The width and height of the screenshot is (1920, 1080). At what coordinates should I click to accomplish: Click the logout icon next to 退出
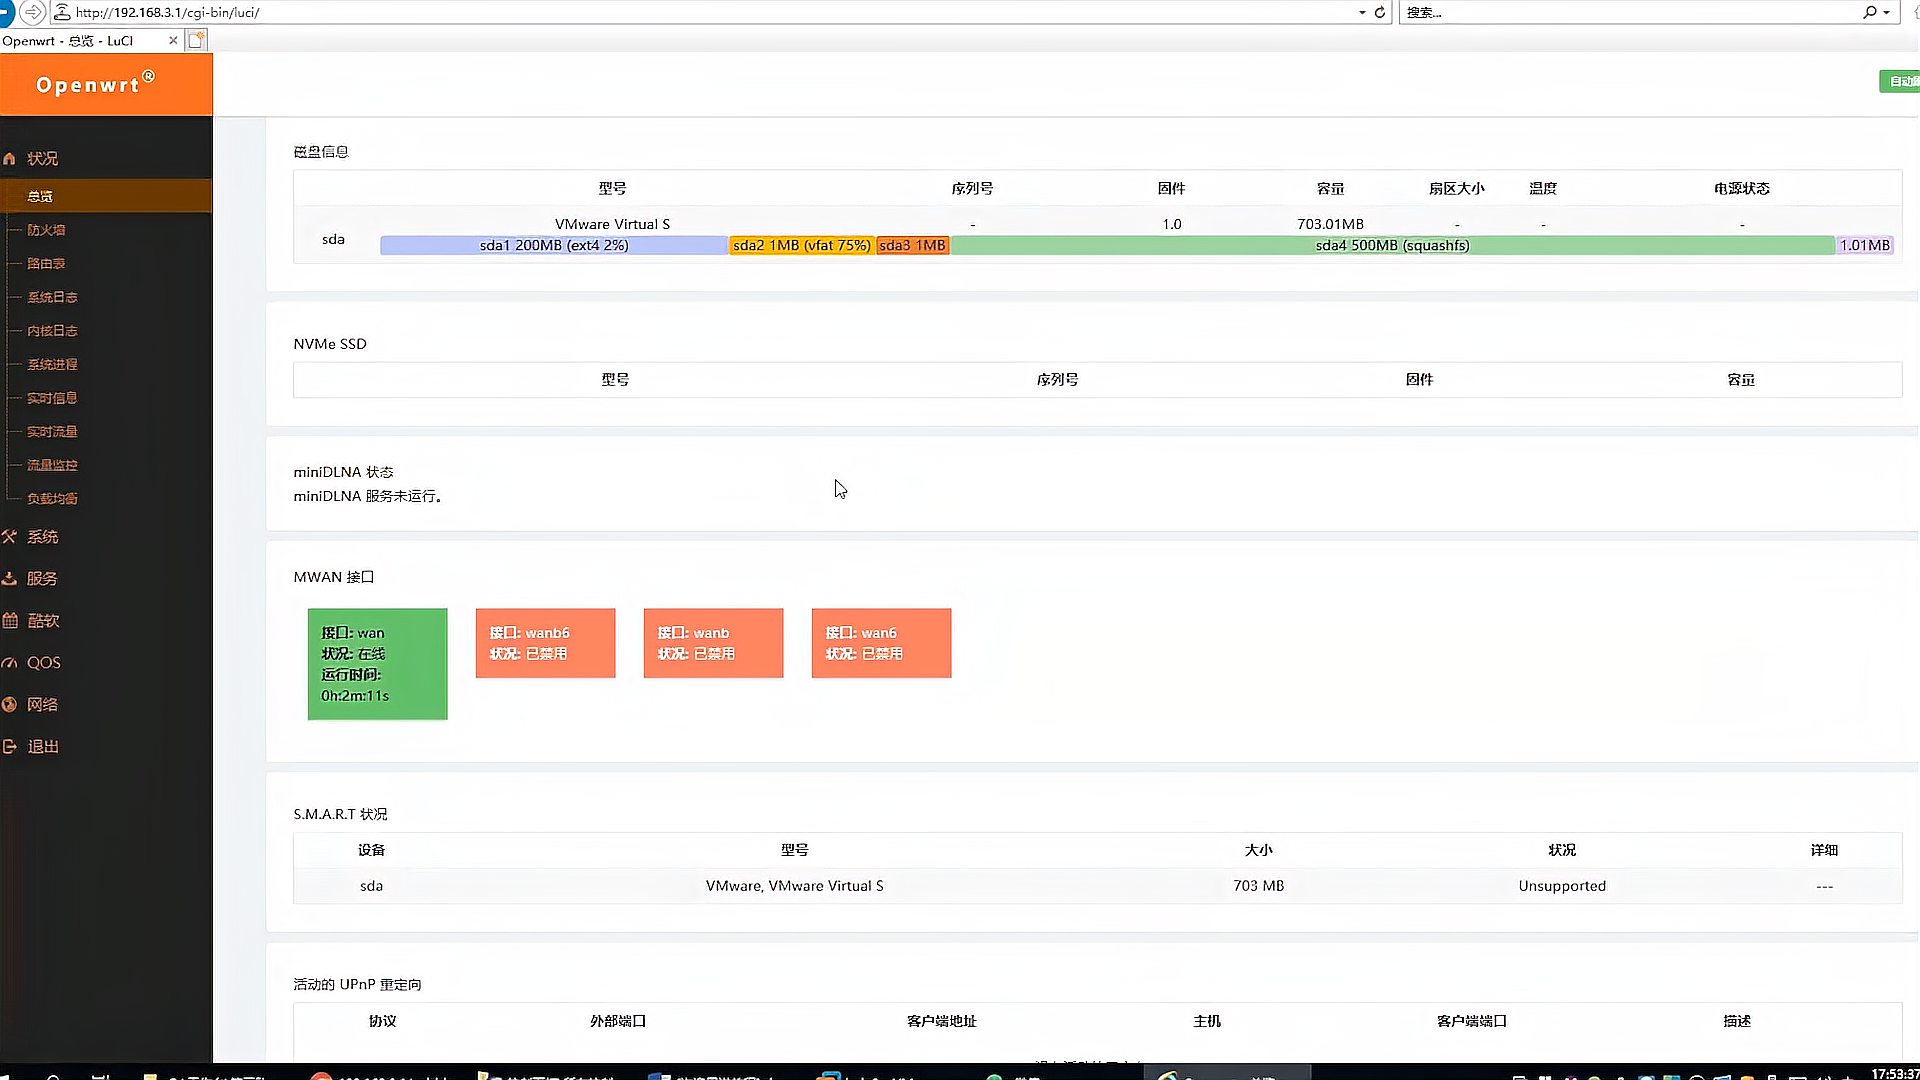(10, 747)
